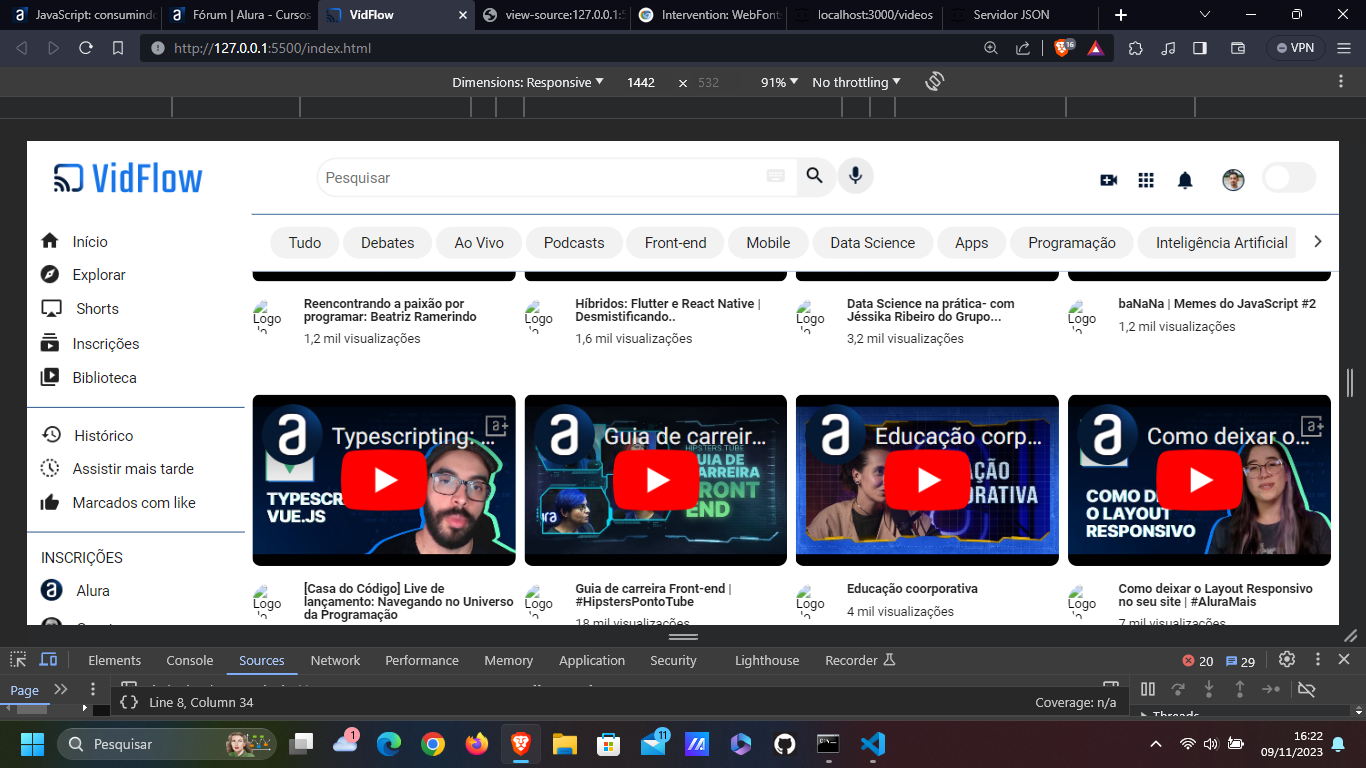This screenshot has width=1366, height=768.
Task: Play the Como deixar o Layout video
Action: tap(1199, 480)
